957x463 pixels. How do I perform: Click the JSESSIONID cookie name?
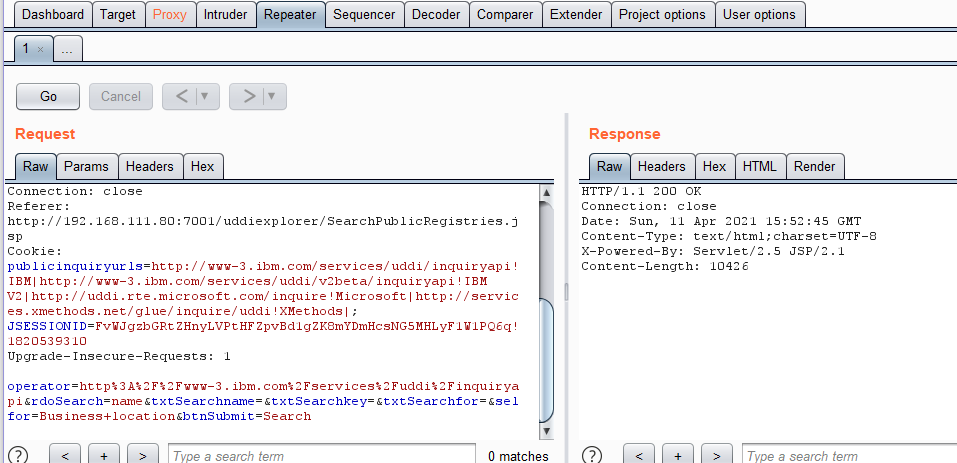(x=48, y=326)
